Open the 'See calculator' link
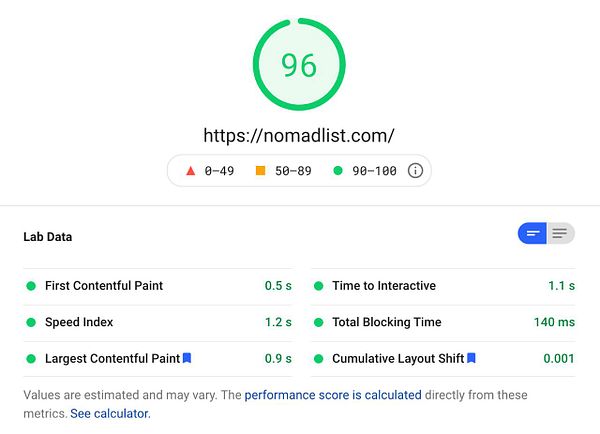 [x=110, y=413]
